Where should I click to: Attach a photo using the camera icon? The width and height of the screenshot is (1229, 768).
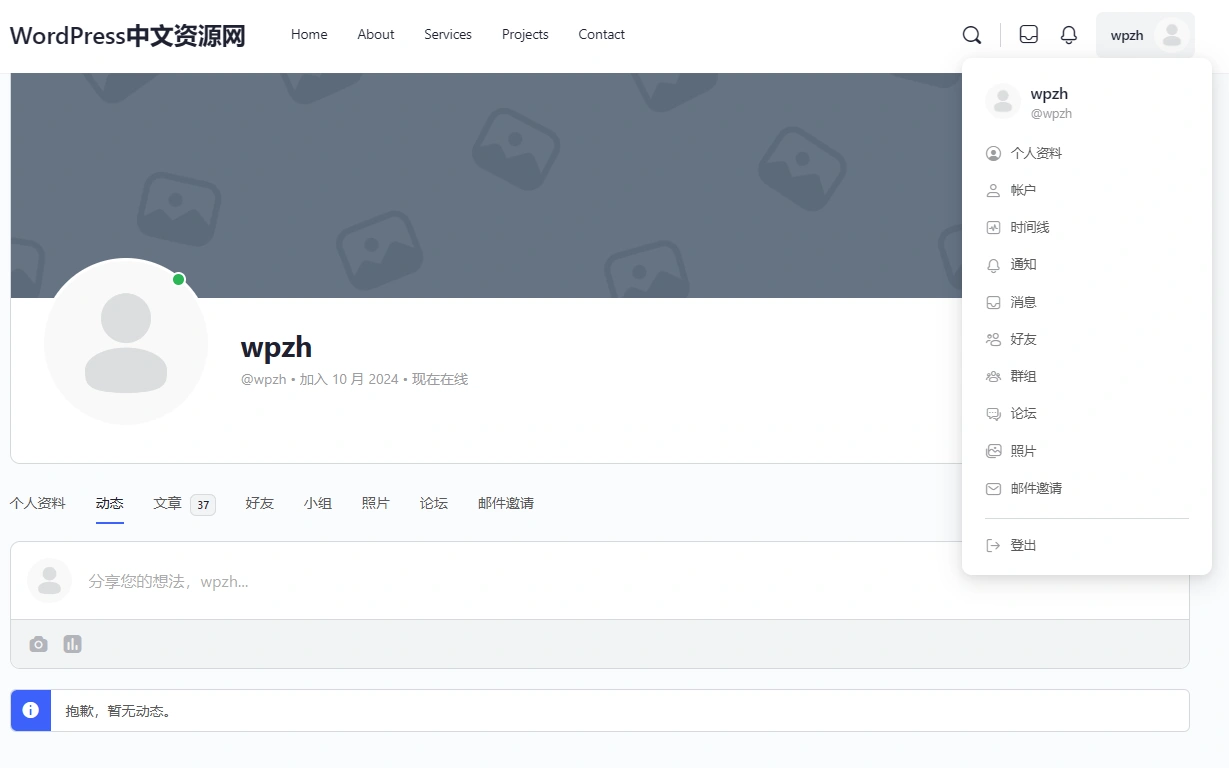[38, 643]
